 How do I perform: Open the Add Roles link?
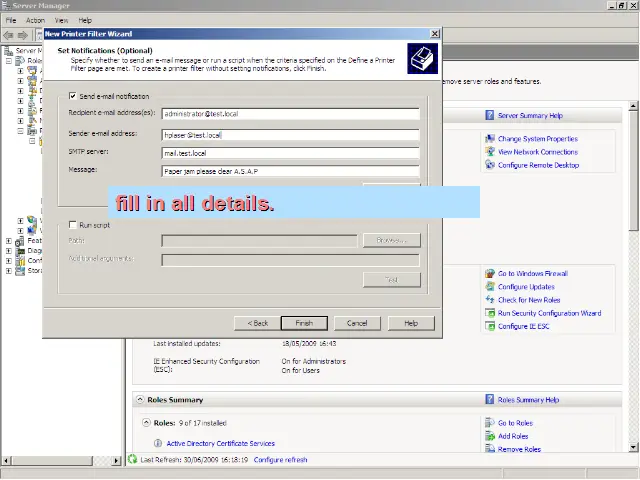[x=513, y=436]
